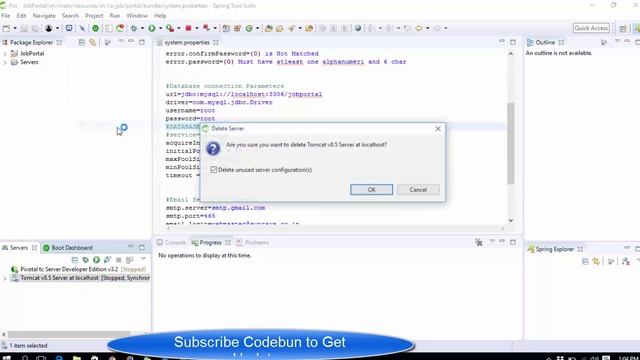Open the Debug dropdown arrow
Screen dimensions: 640x360
click(x=142, y=28)
